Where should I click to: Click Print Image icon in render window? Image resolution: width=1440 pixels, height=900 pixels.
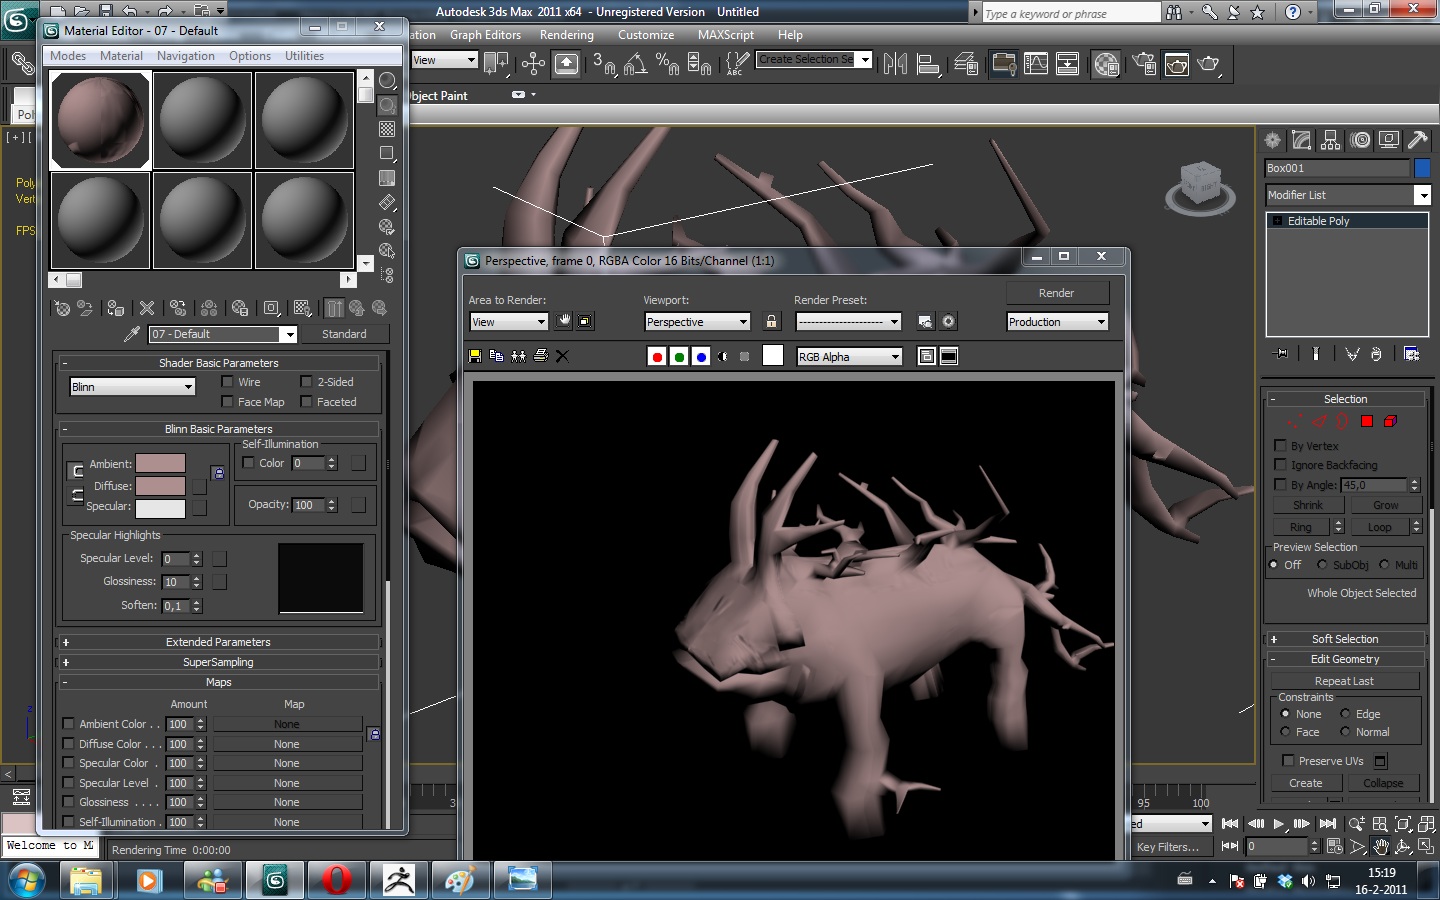click(541, 356)
